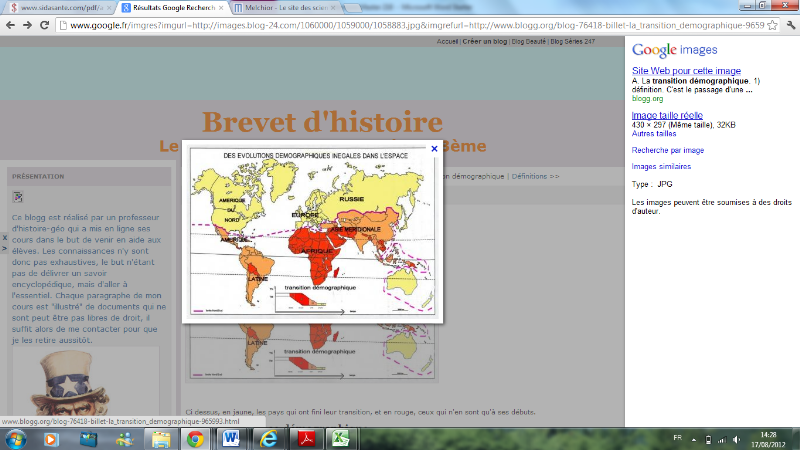
Task: Open the 'Site Web pour cette image' link
Action: [686, 71]
